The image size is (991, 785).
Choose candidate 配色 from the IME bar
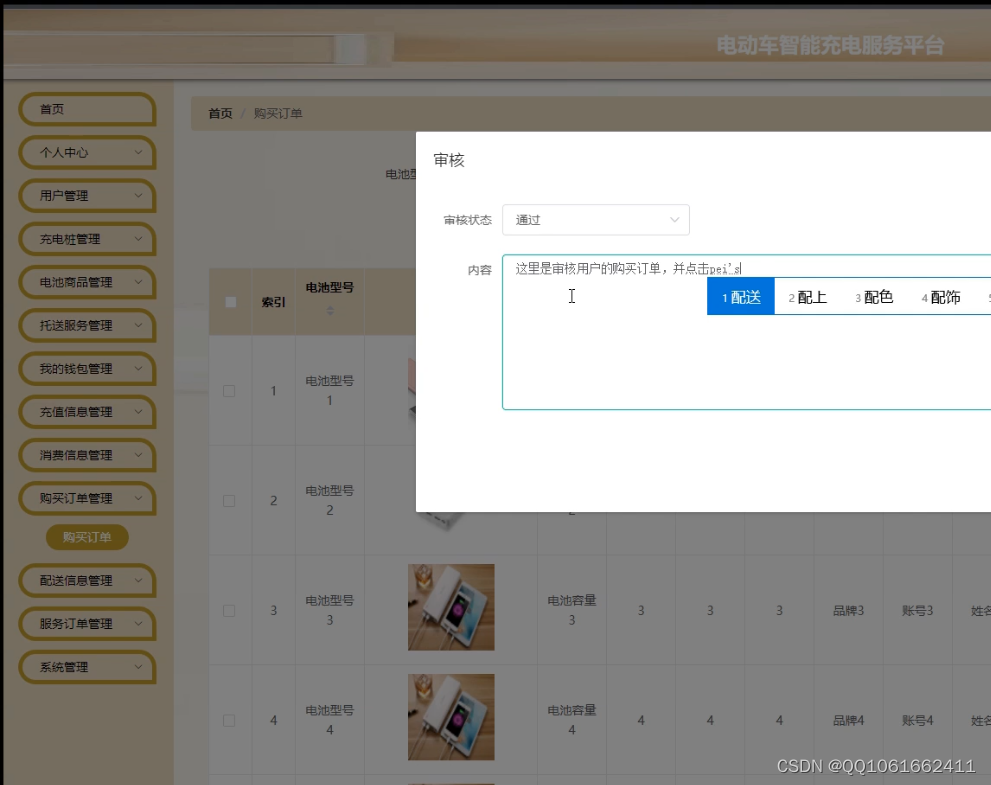point(875,296)
